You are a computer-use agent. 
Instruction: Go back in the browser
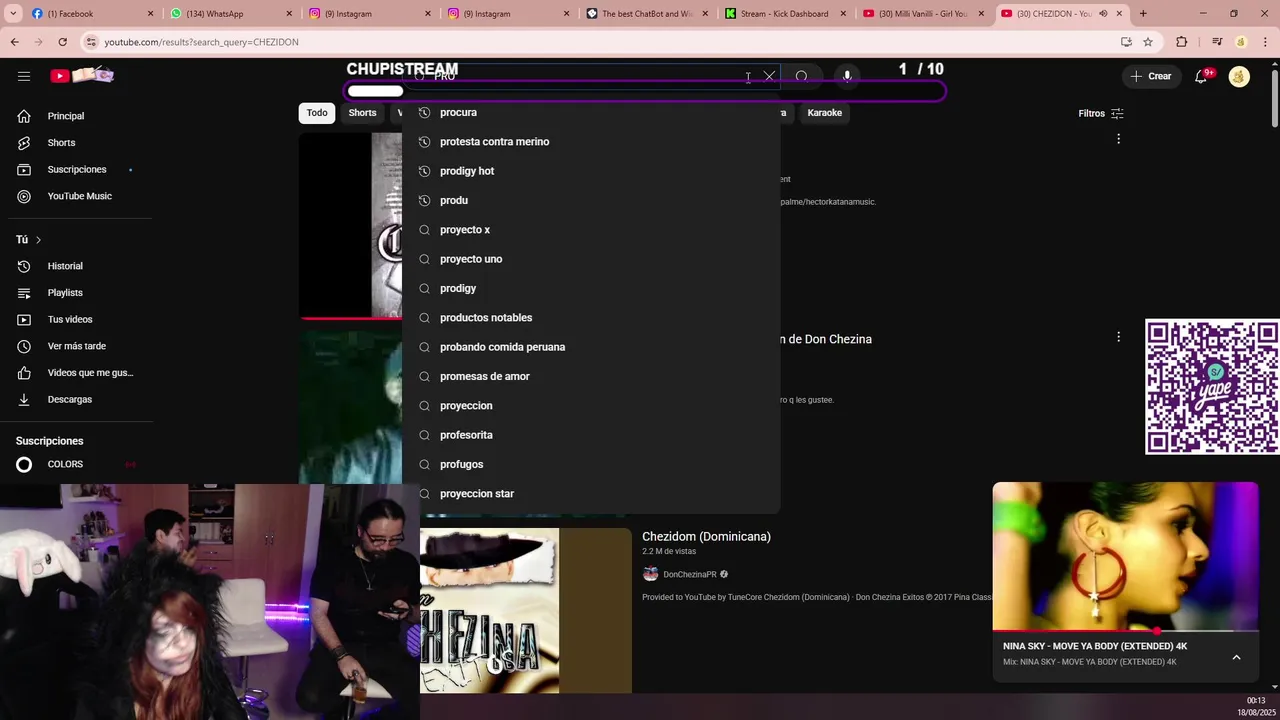click(14, 42)
